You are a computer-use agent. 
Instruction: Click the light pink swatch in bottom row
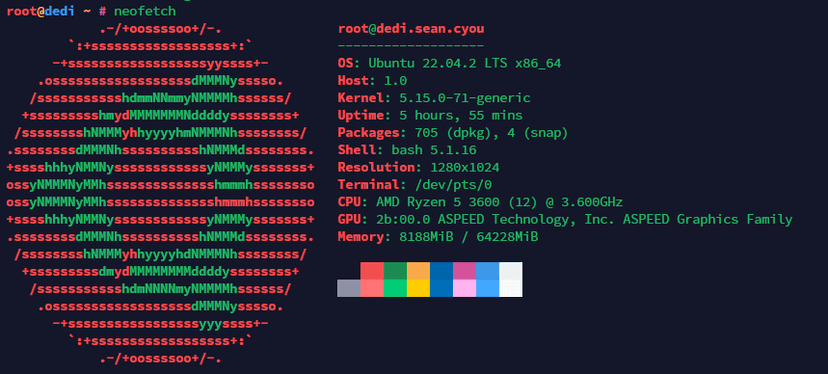[x=465, y=288]
